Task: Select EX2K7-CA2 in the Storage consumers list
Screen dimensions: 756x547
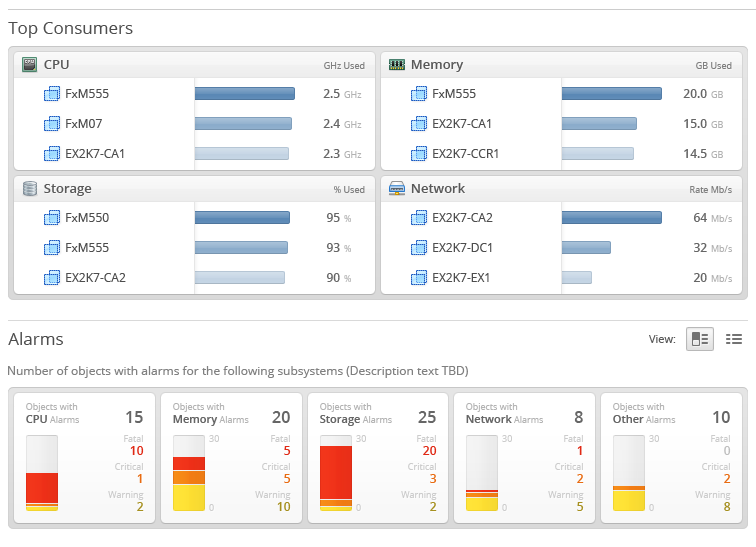Action: (95, 278)
